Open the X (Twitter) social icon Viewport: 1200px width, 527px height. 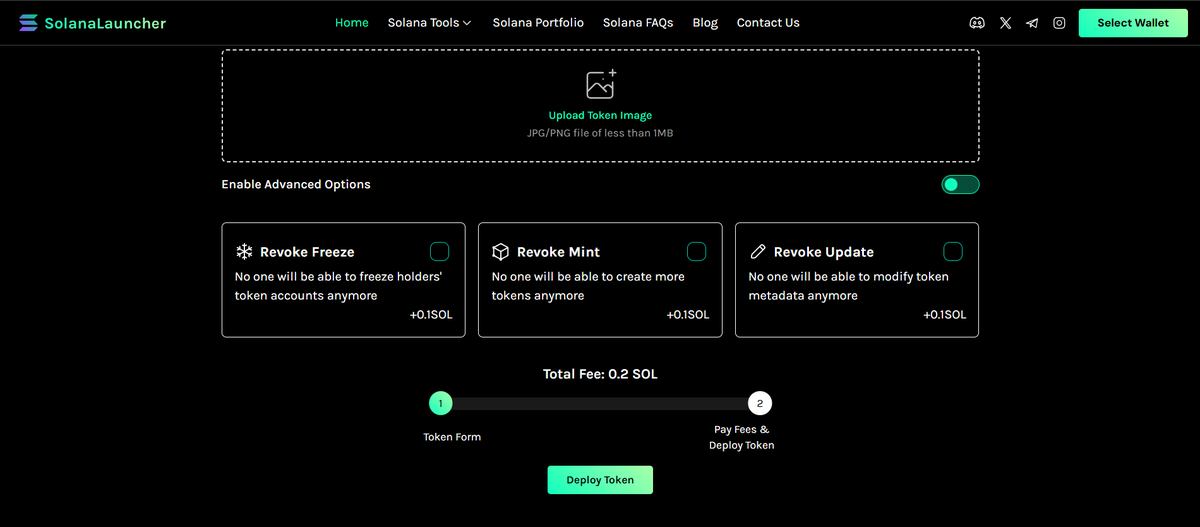coord(1005,23)
